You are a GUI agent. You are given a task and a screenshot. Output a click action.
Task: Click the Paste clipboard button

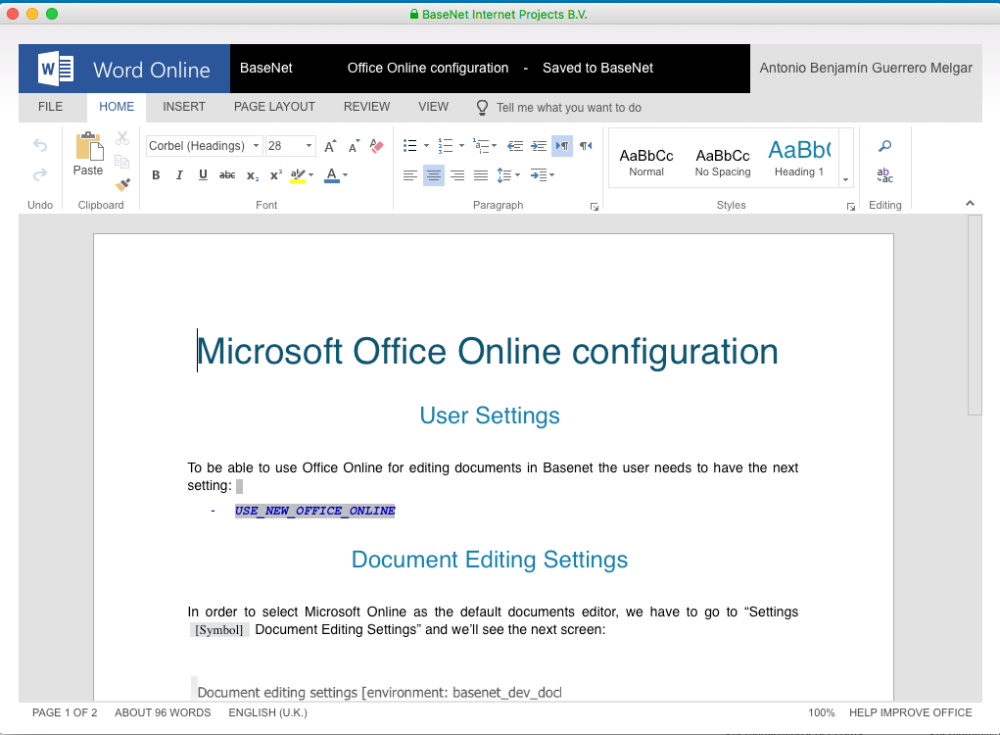[88, 154]
